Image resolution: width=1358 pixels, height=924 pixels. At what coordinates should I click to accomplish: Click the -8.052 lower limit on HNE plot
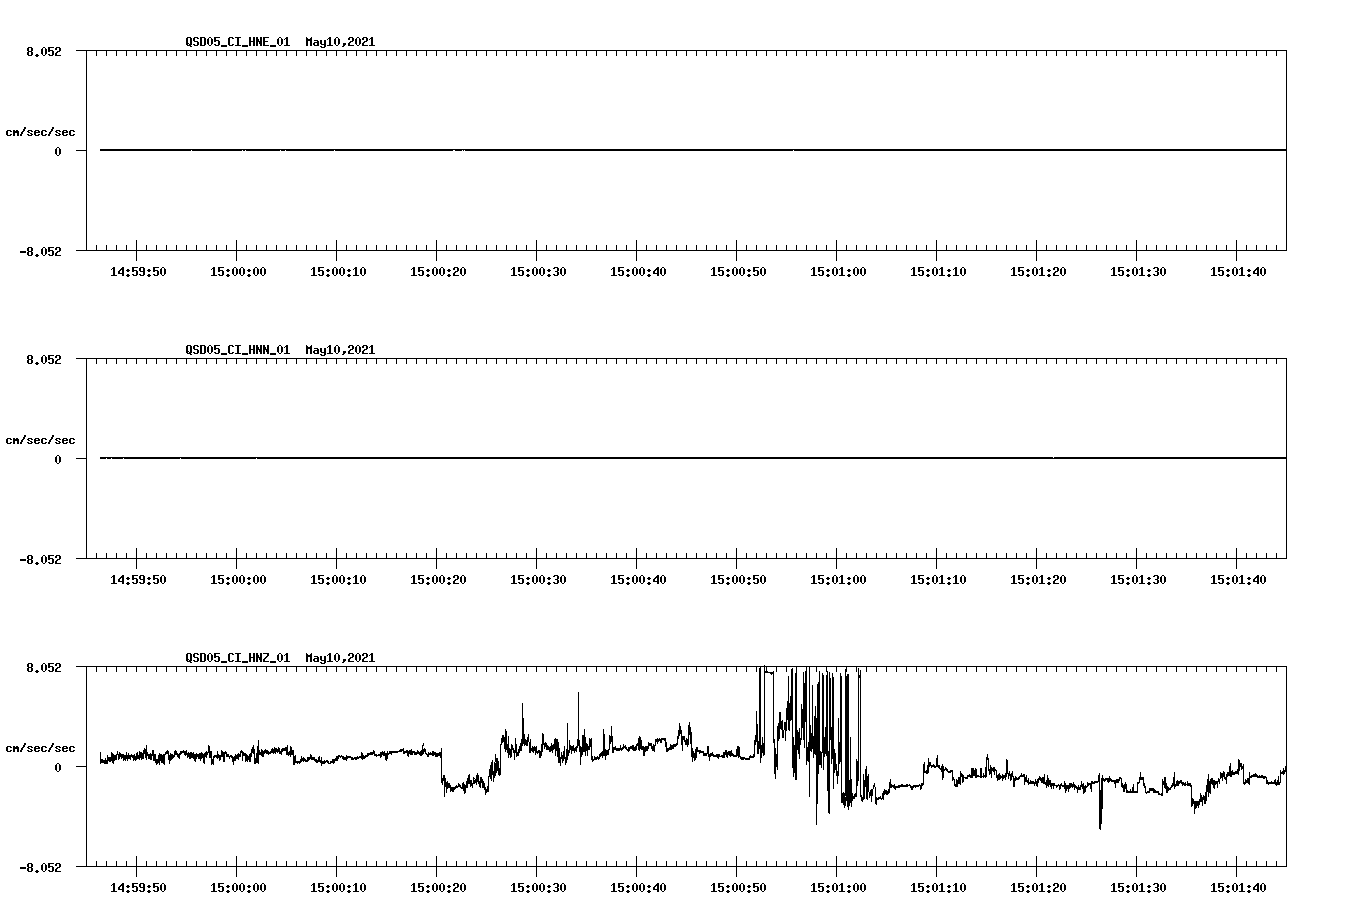[x=40, y=252]
